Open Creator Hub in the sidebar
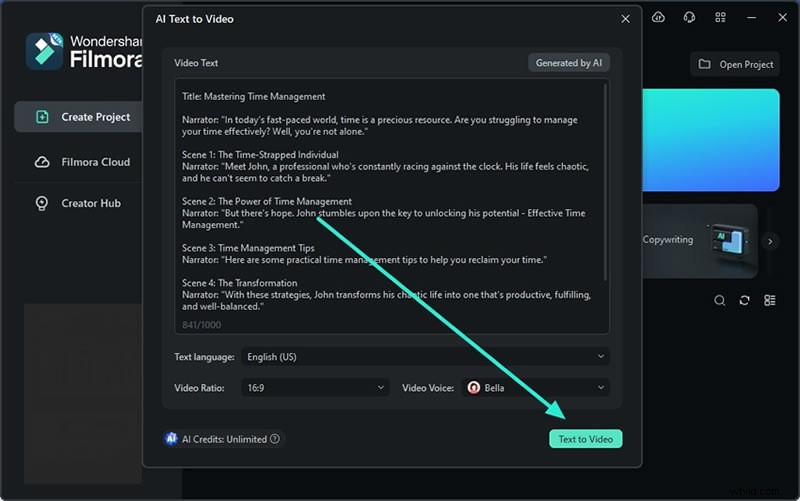The image size is (800, 501). coord(78,203)
